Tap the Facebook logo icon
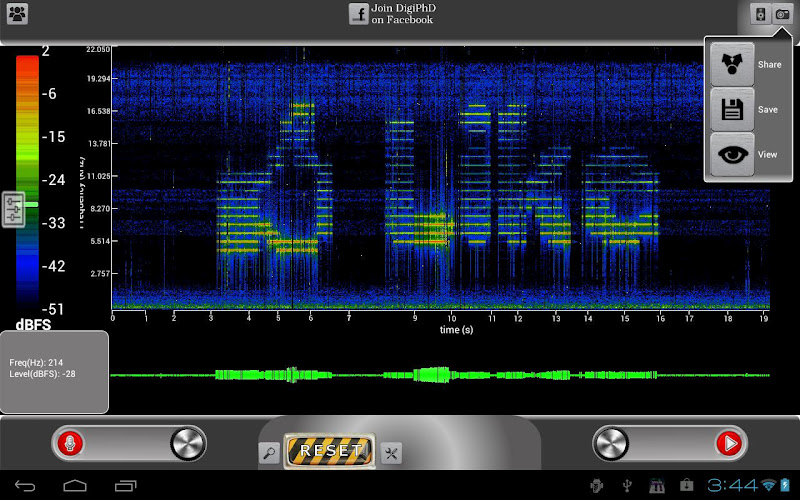This screenshot has width=800, height=500. (x=359, y=14)
